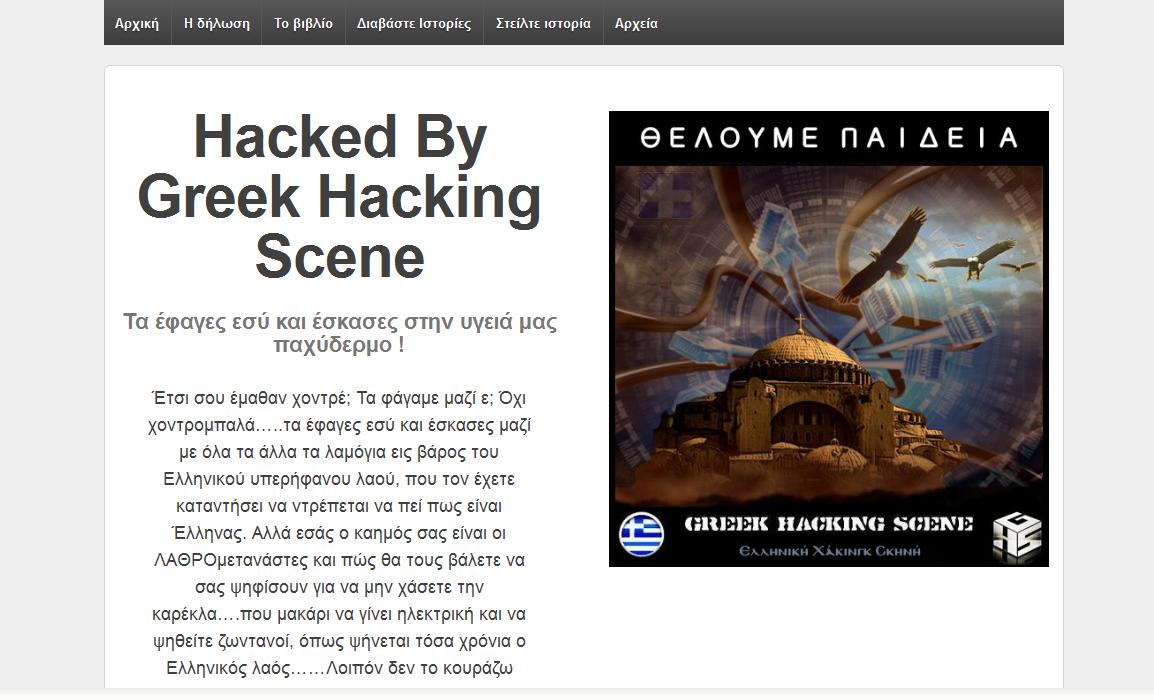Click the Hacked By Greek Hacking Scene heading
Viewport: 1154px width, 700px height.
339,197
